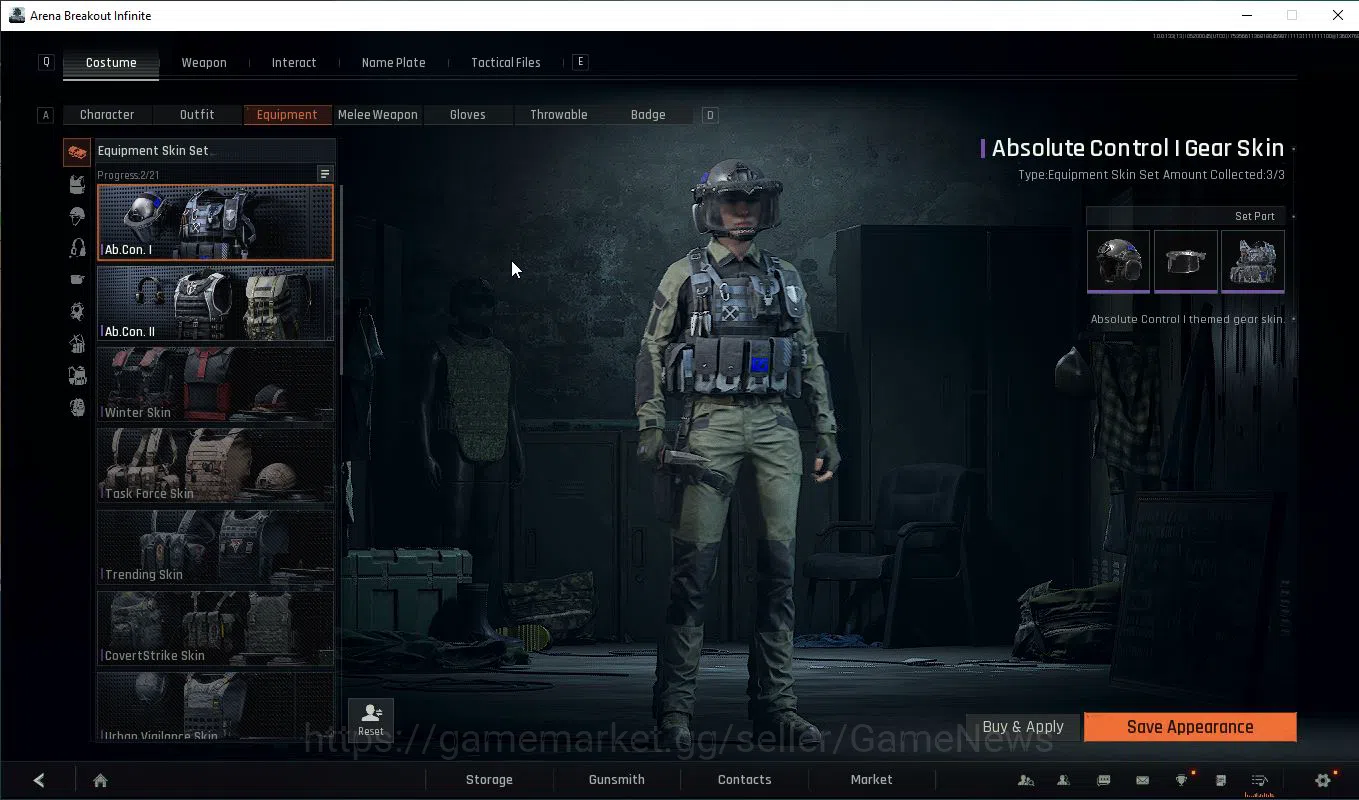Open Gunsmith from the bottom bar
Image resolution: width=1359 pixels, height=800 pixels.
[x=616, y=780]
